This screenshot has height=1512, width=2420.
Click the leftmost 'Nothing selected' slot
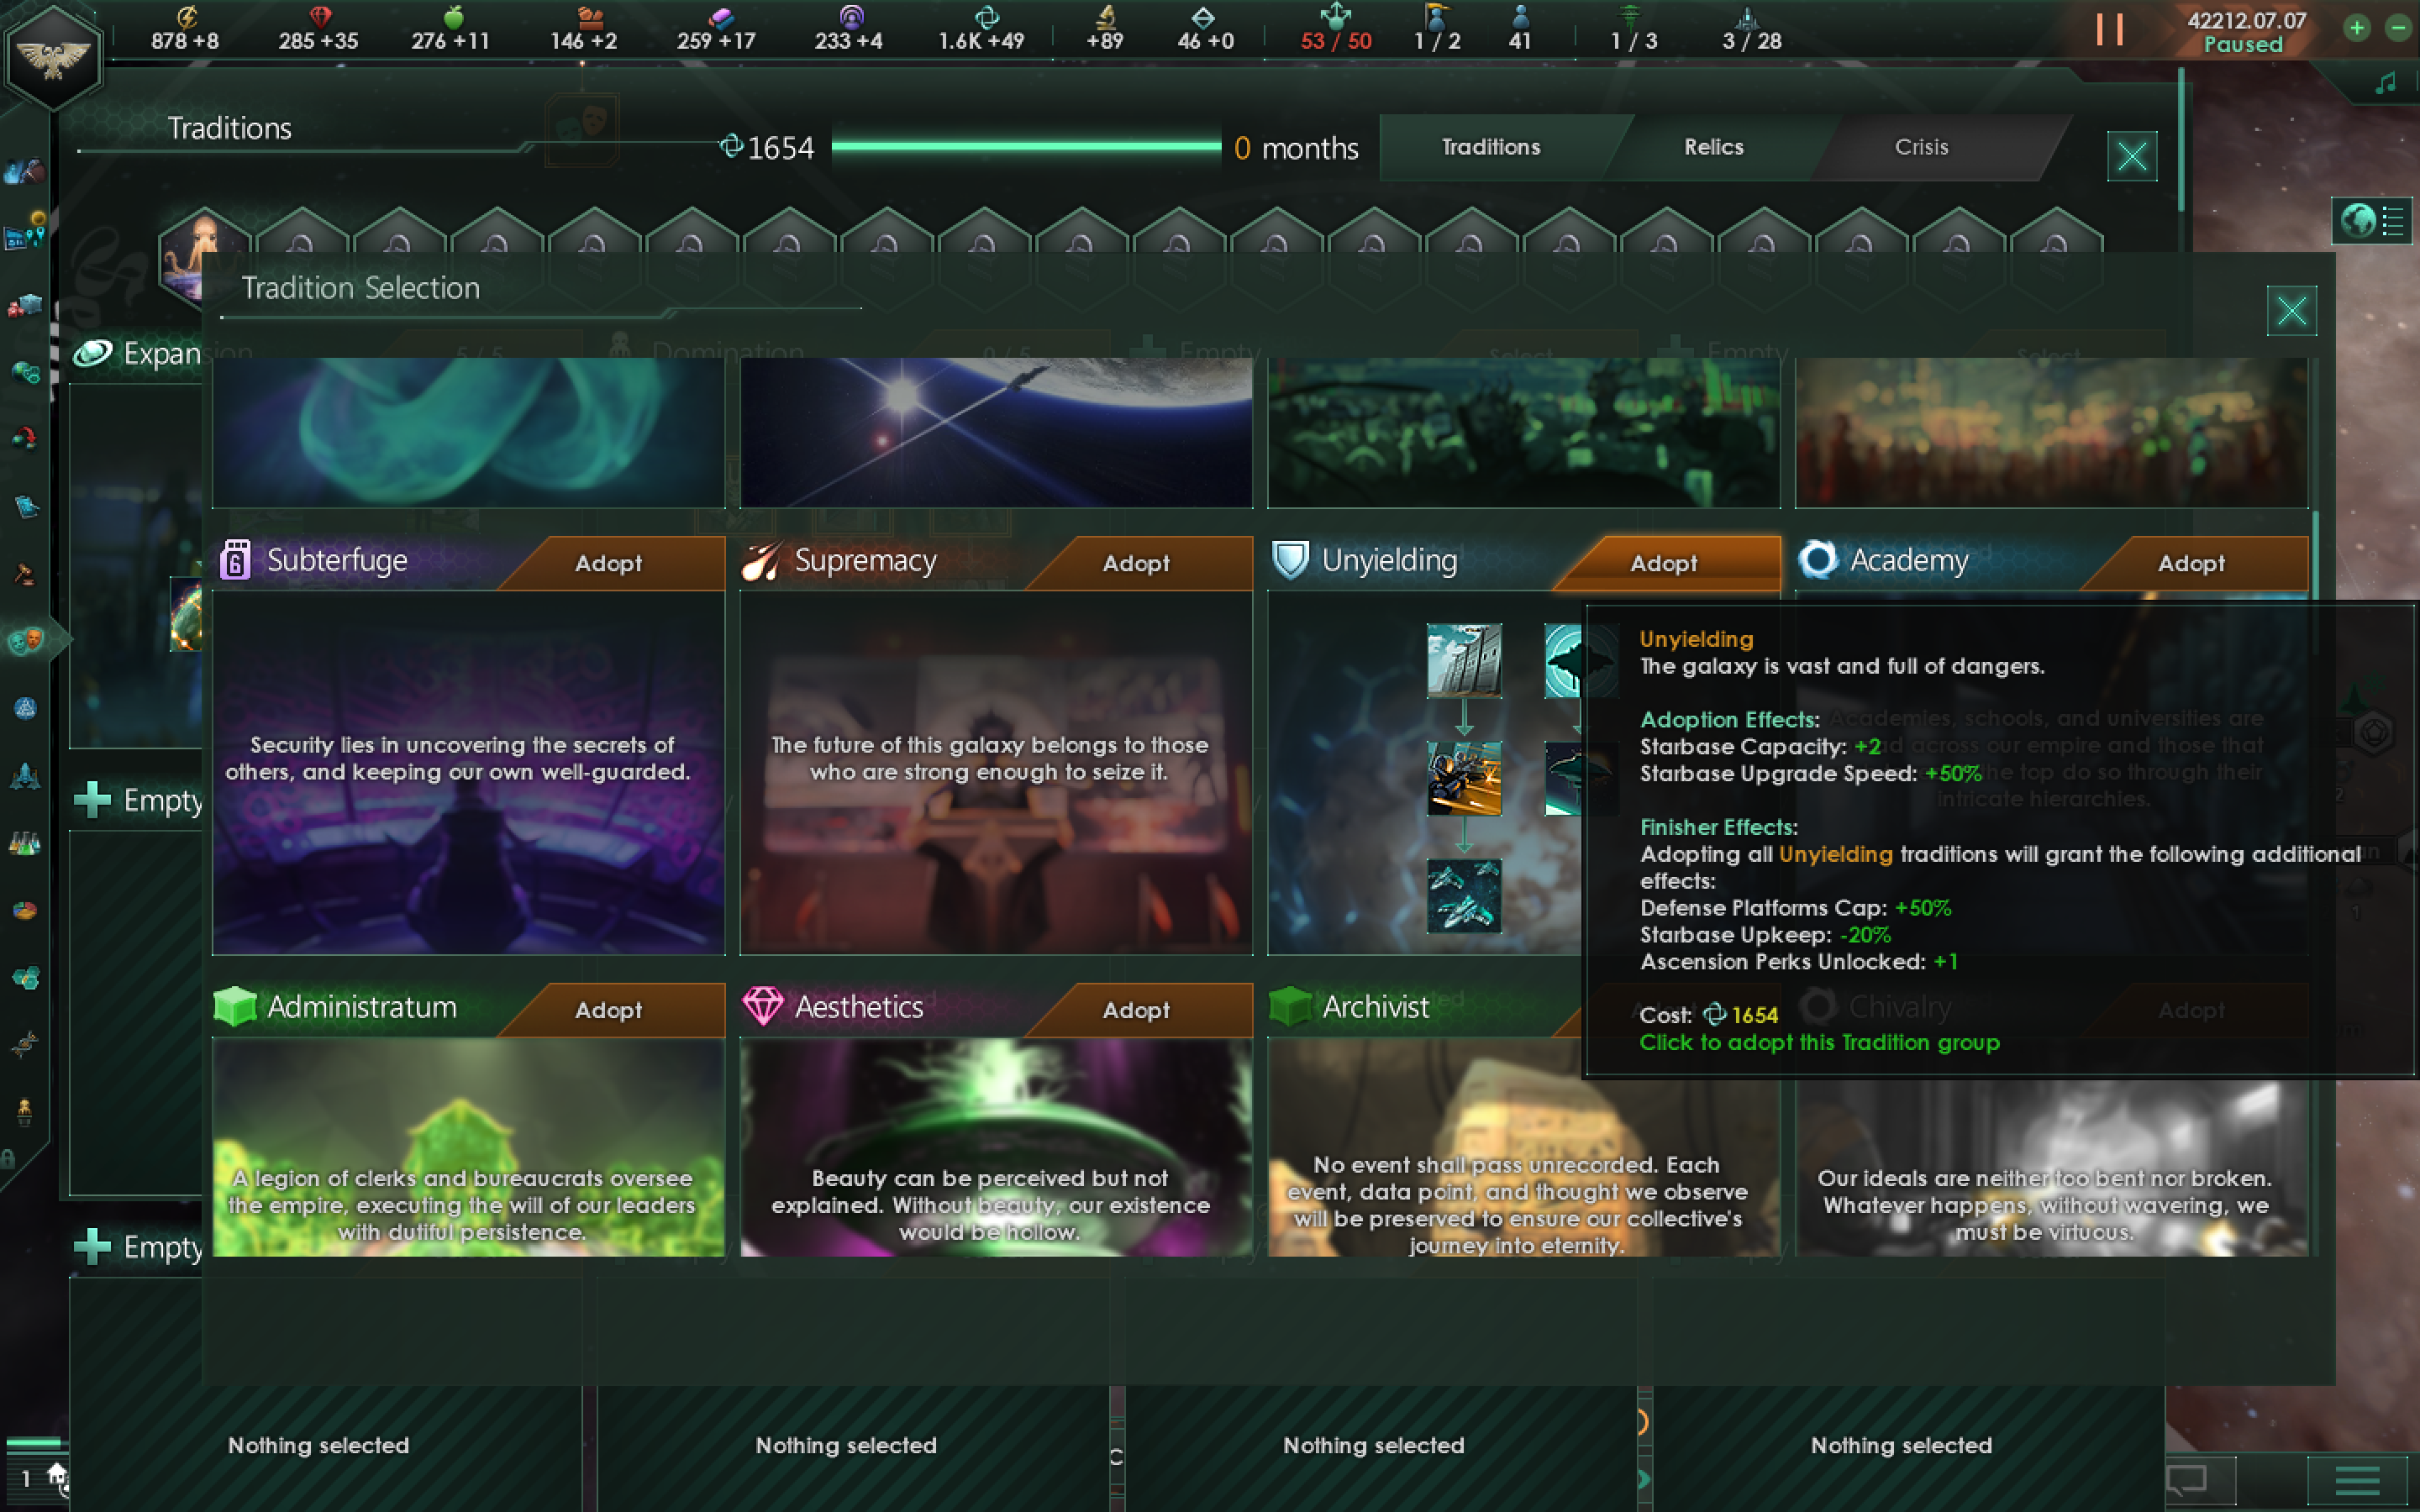tap(318, 1445)
